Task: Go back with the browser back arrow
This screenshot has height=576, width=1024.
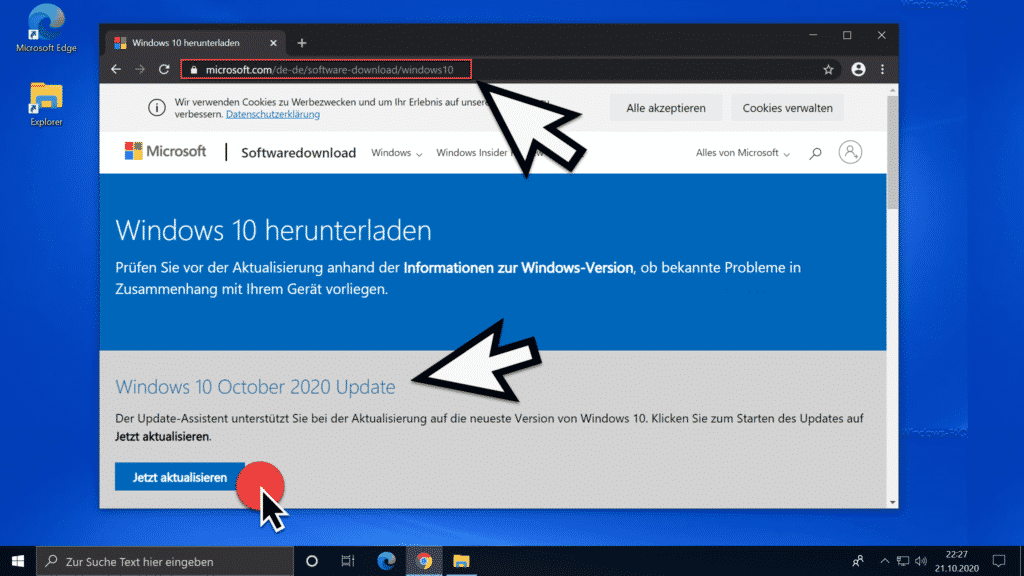Action: pos(116,69)
